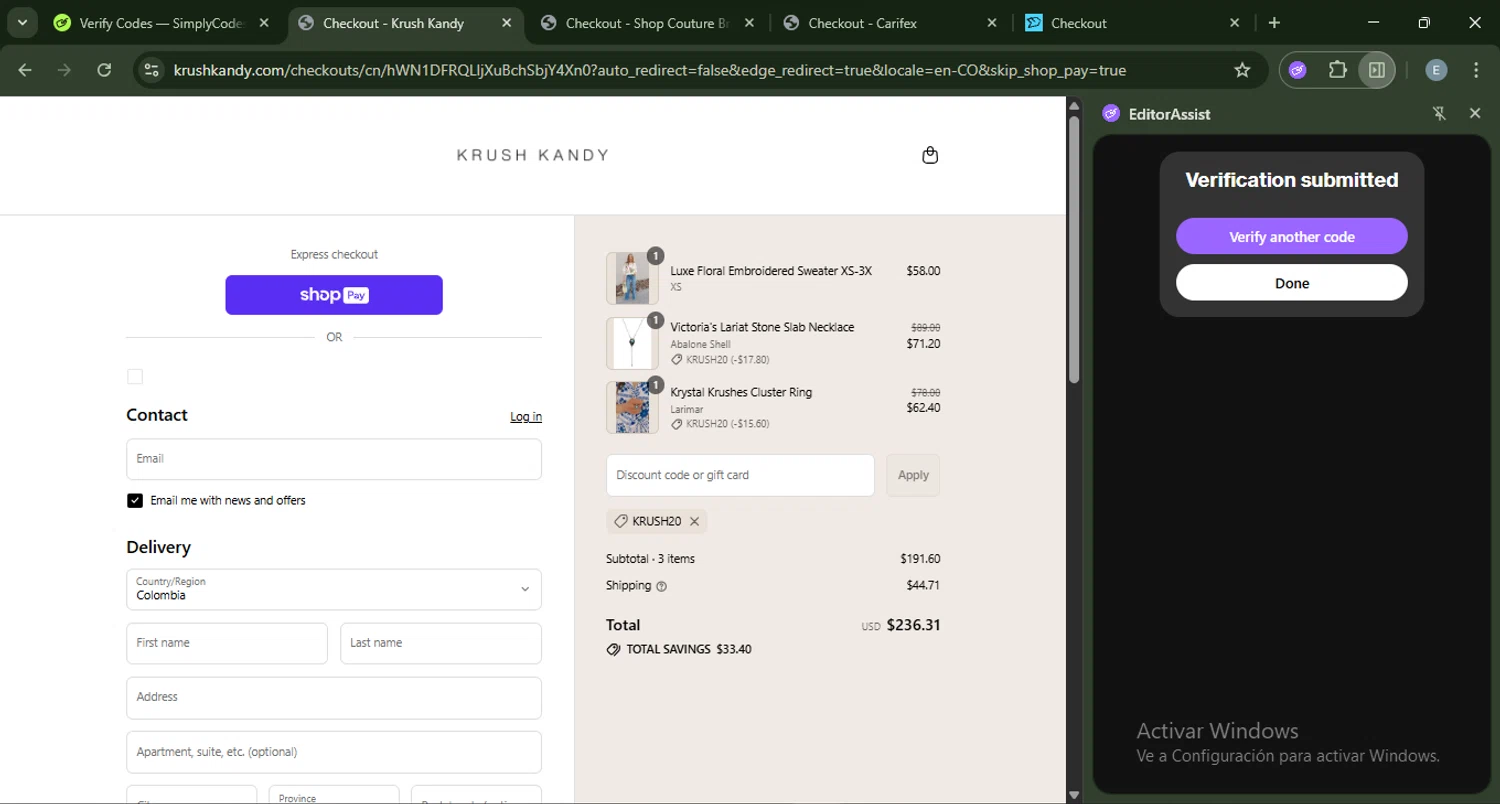
Task: Click the Log in link
Action: point(526,417)
